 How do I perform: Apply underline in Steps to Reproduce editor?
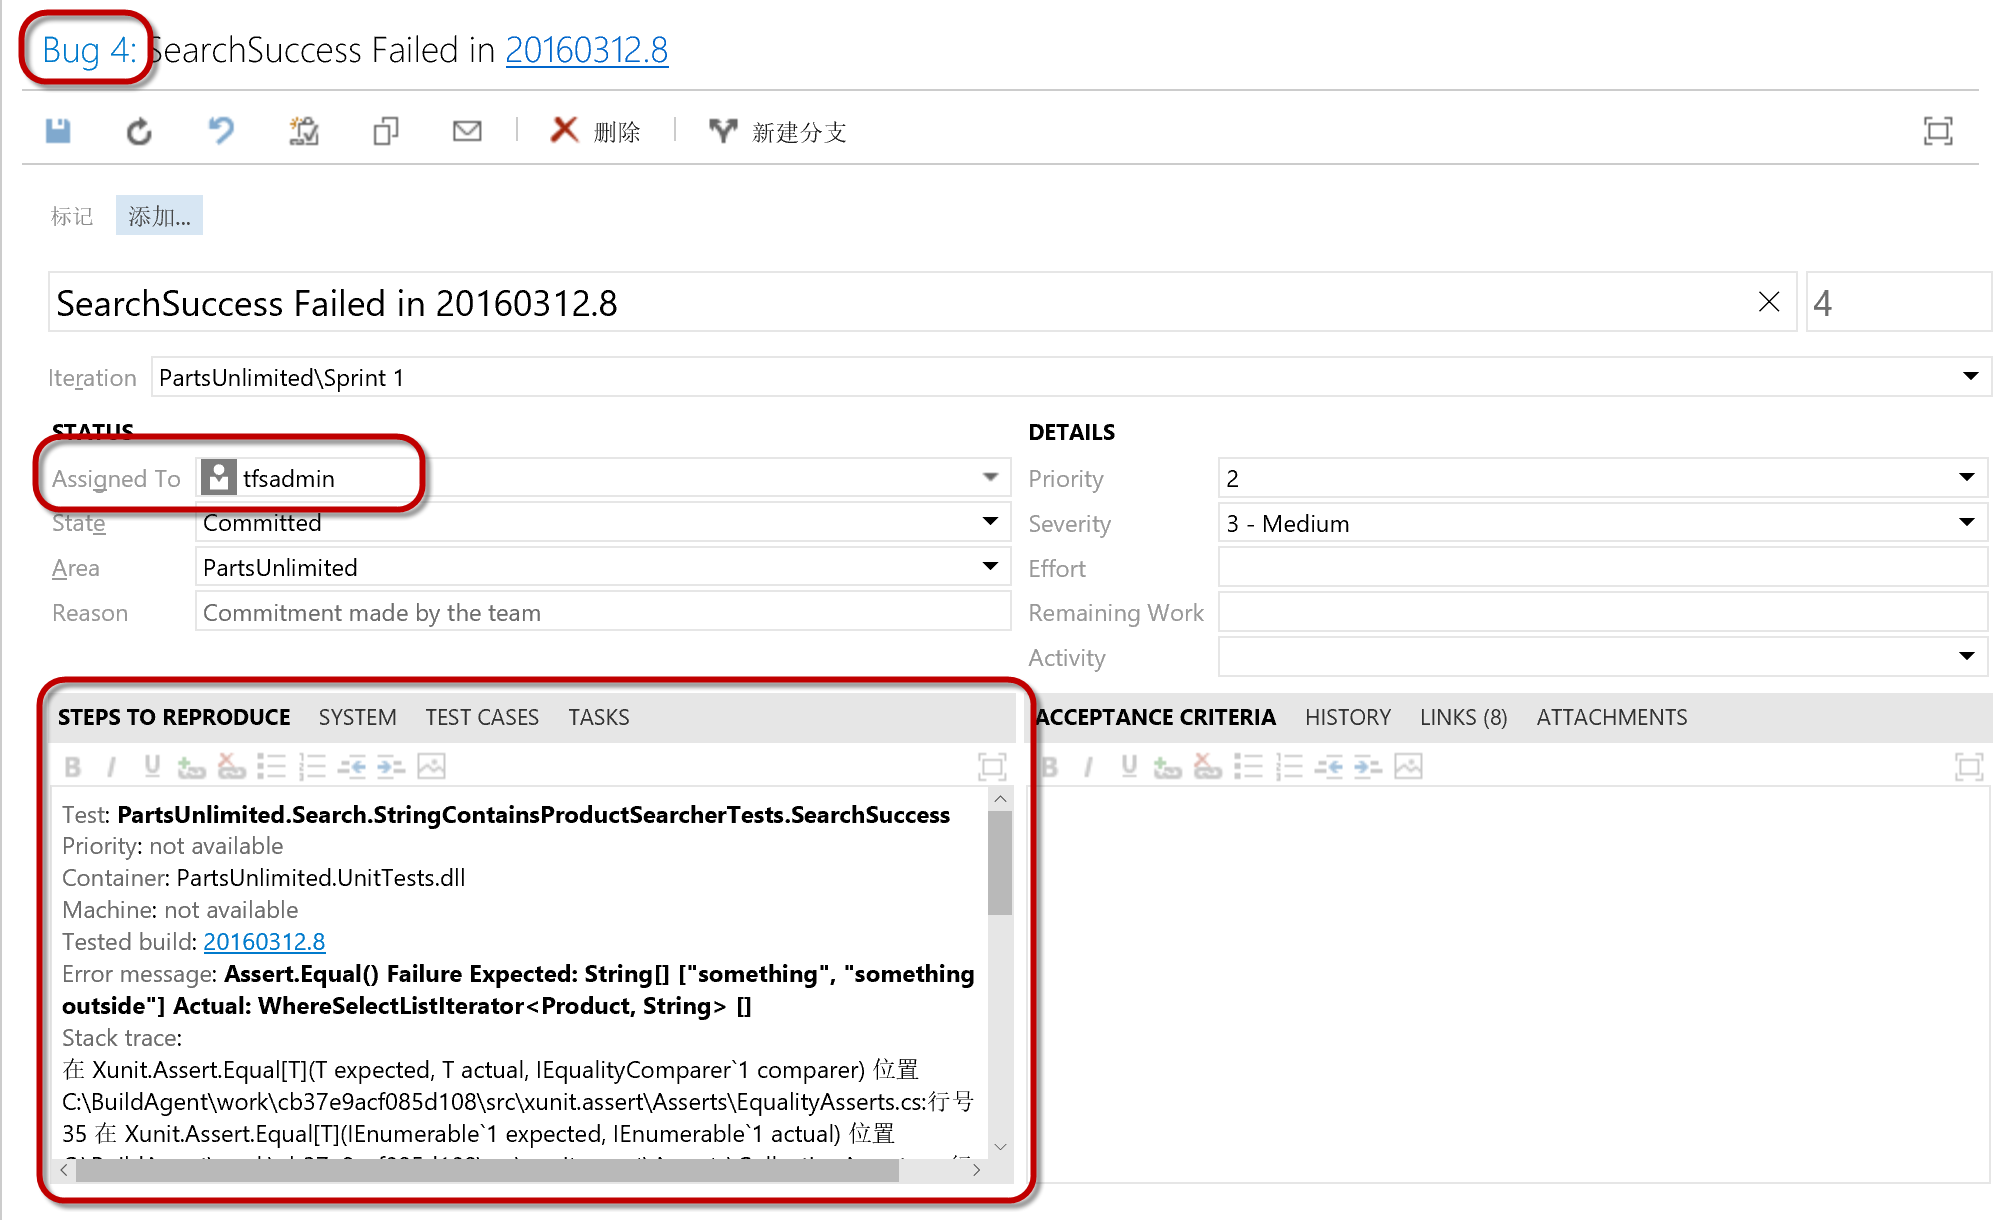coord(151,767)
